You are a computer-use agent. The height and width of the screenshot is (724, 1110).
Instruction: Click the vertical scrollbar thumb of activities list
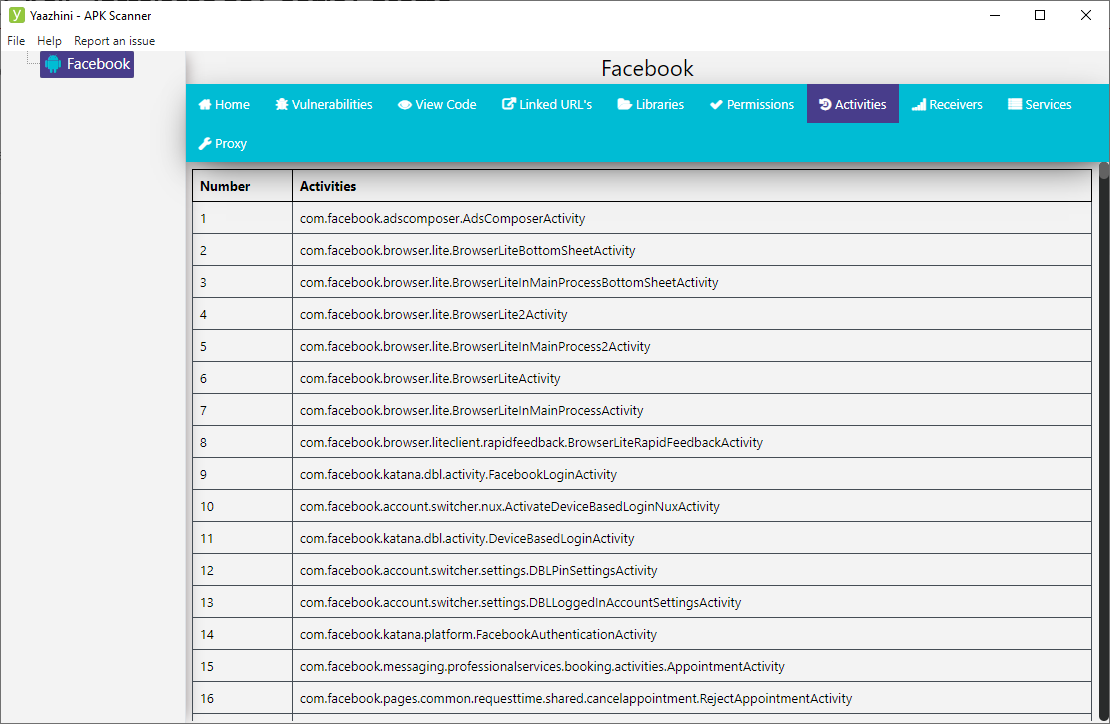[1104, 171]
